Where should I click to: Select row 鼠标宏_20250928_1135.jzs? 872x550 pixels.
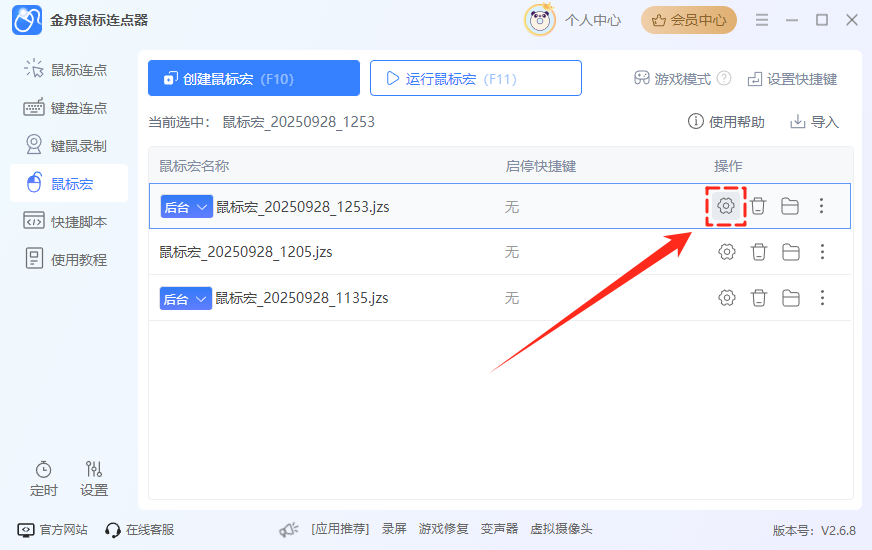click(500, 298)
